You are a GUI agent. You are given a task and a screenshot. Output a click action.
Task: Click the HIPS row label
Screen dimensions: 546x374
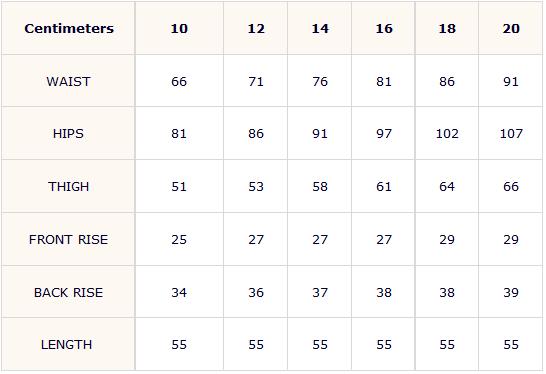[x=68, y=134]
